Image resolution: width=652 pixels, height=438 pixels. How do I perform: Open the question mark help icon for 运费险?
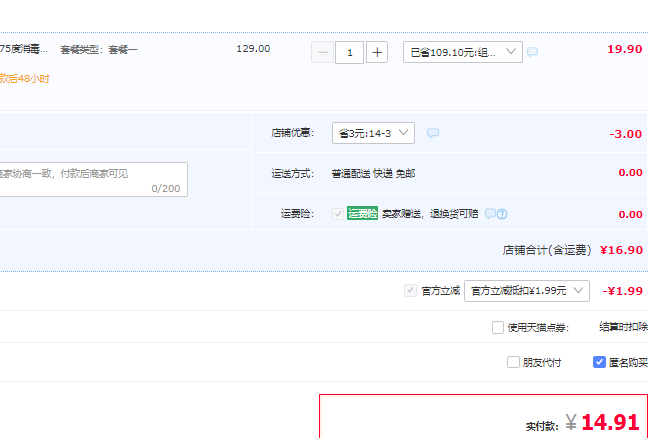coord(502,214)
